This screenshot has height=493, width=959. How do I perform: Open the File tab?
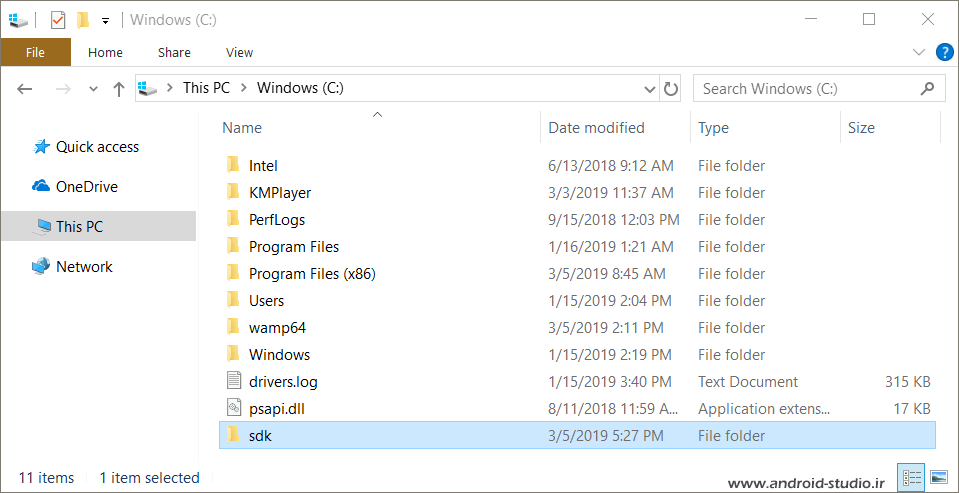click(35, 52)
